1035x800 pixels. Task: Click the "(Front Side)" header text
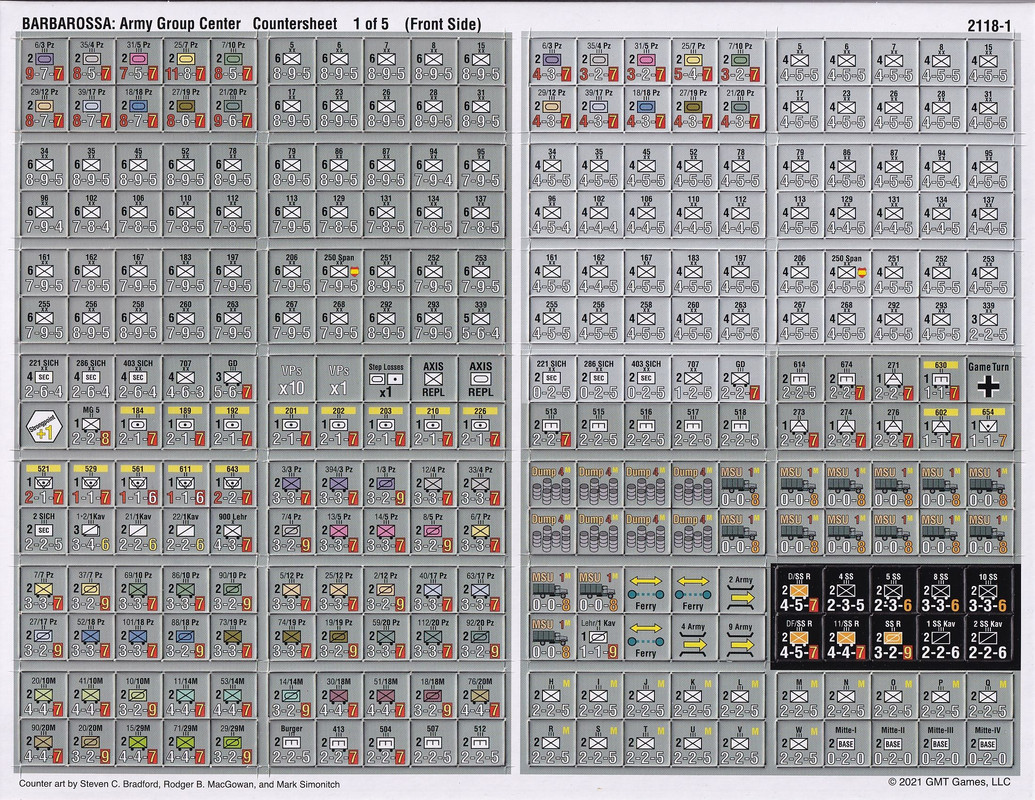pos(442,24)
